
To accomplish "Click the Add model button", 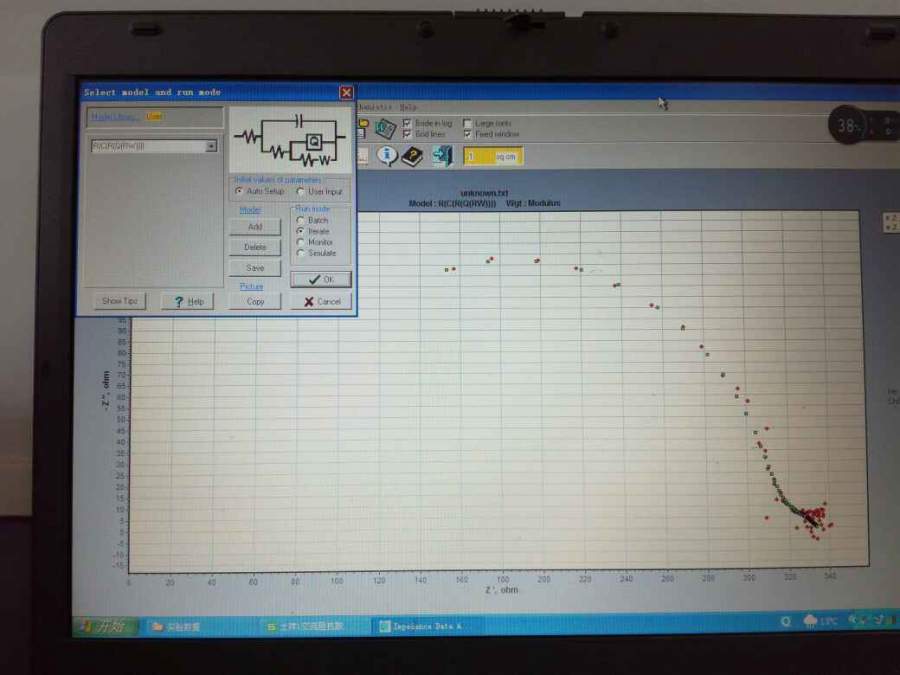I will coord(255,227).
